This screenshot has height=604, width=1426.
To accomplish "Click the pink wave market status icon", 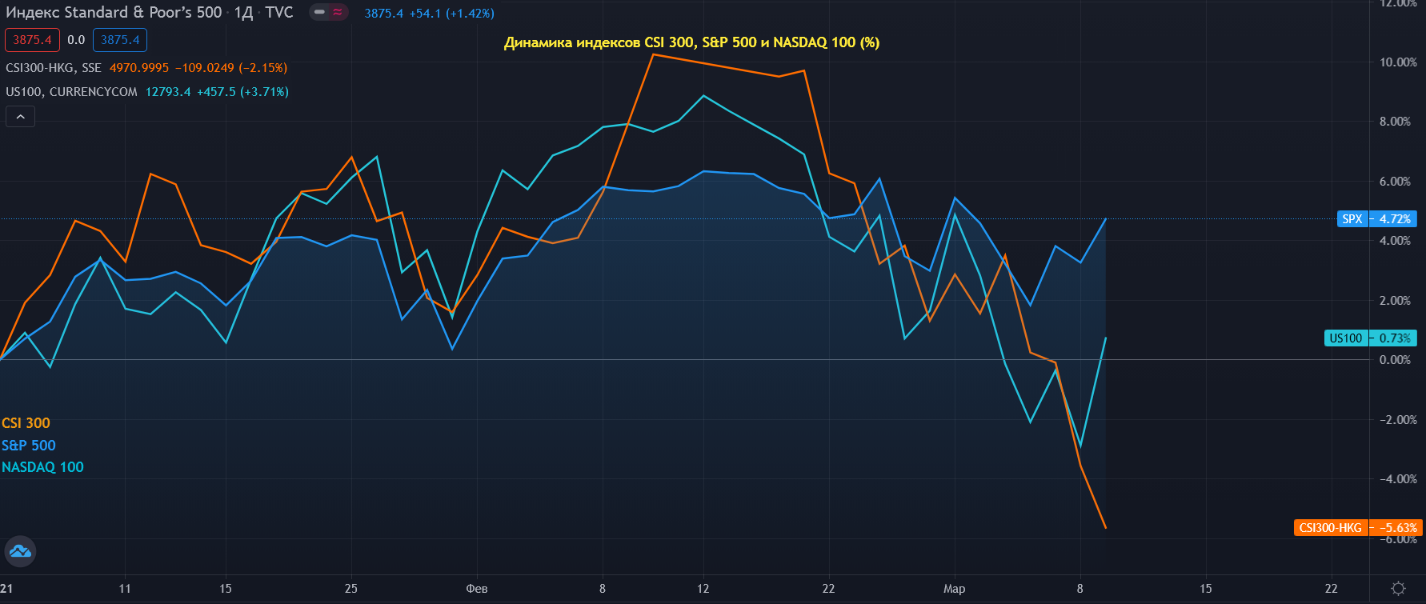I will [337, 13].
